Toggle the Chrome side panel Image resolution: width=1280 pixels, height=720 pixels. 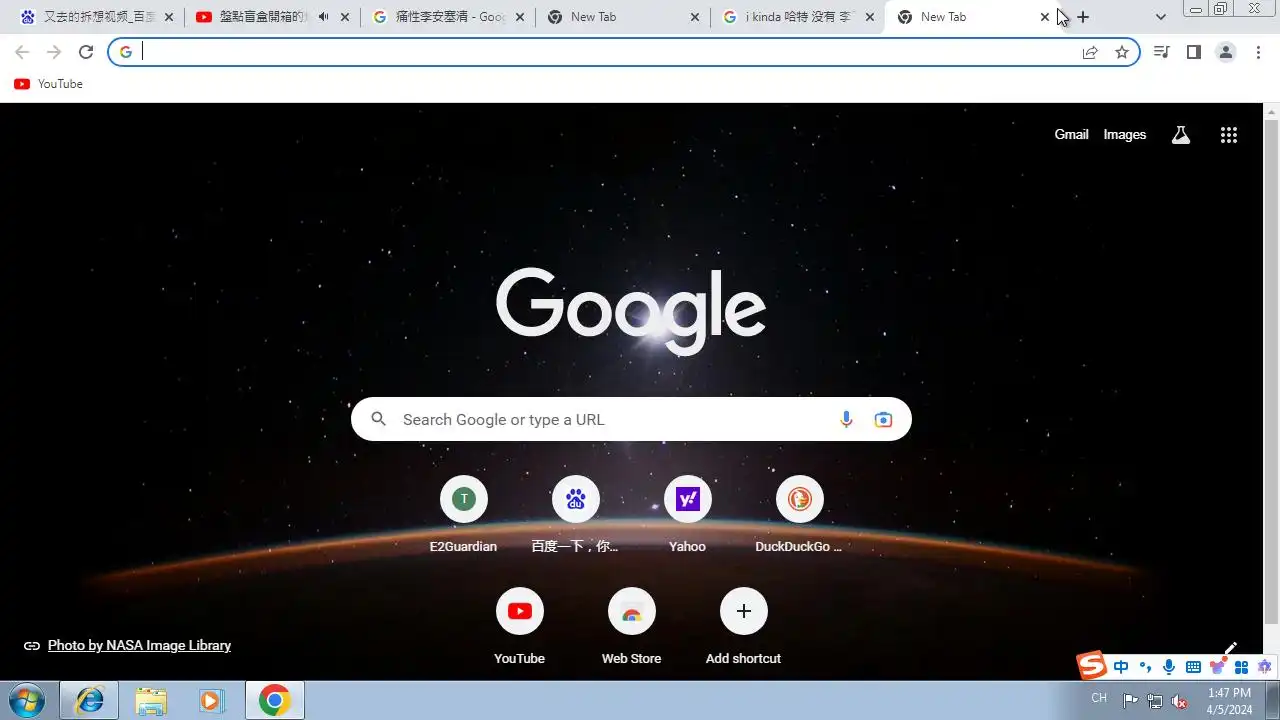[x=1193, y=52]
